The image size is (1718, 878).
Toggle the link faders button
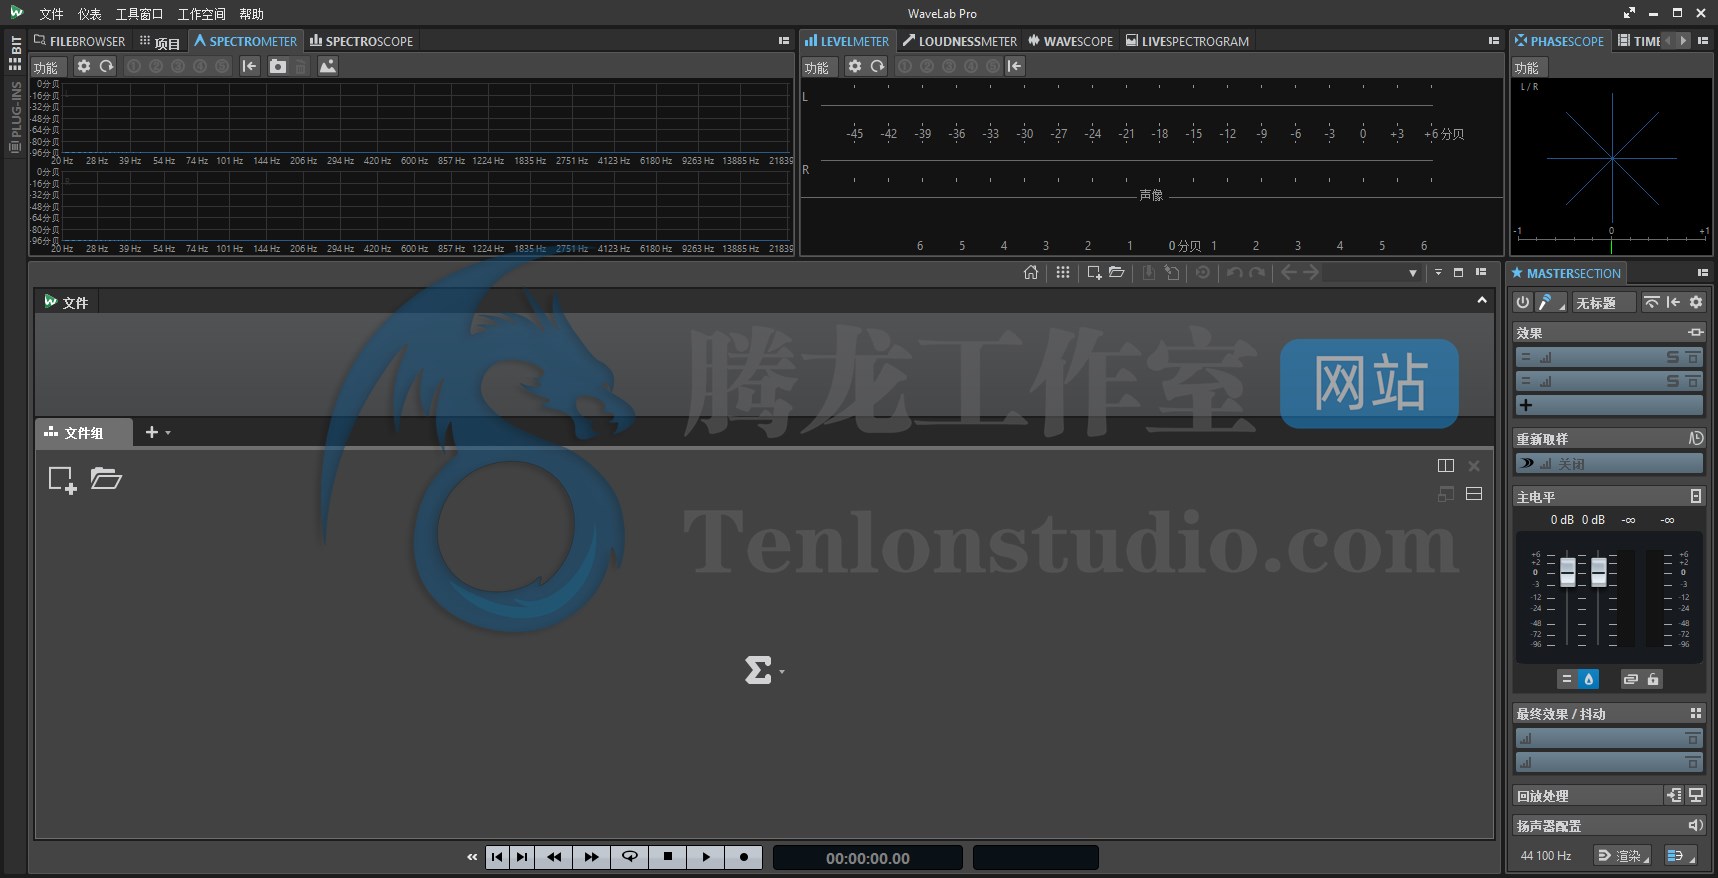pyautogui.click(x=1630, y=679)
